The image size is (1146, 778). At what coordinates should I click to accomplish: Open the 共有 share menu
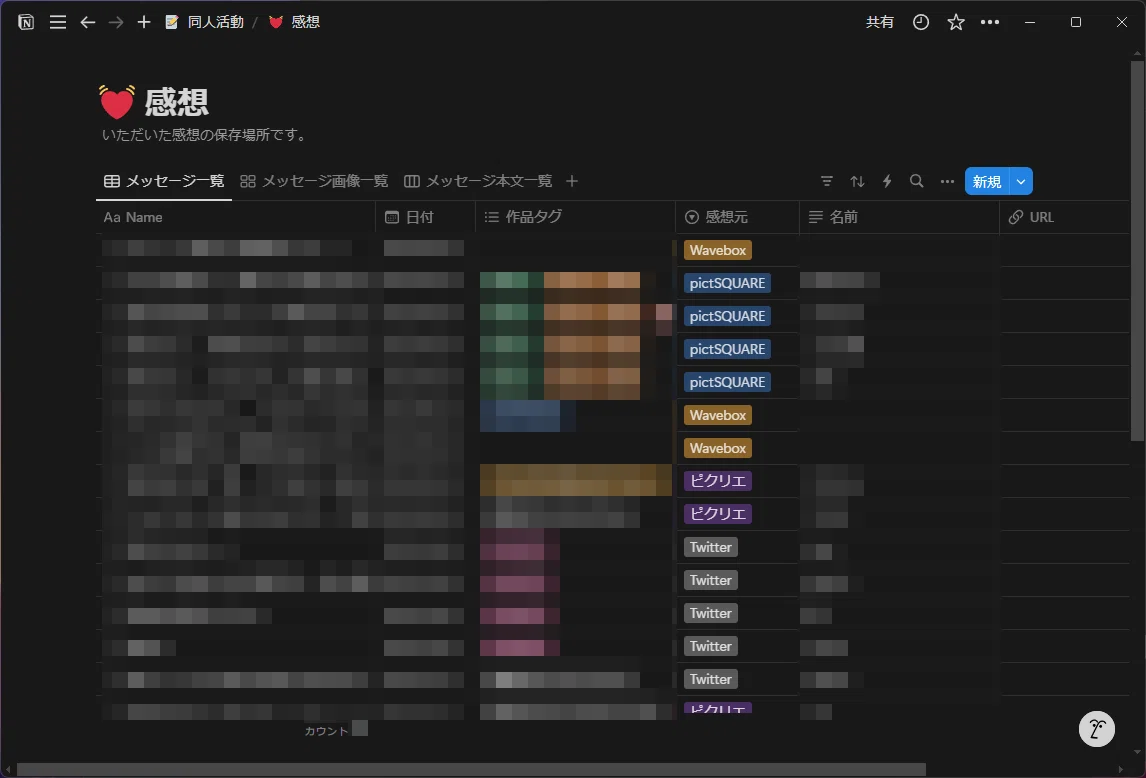tap(880, 22)
